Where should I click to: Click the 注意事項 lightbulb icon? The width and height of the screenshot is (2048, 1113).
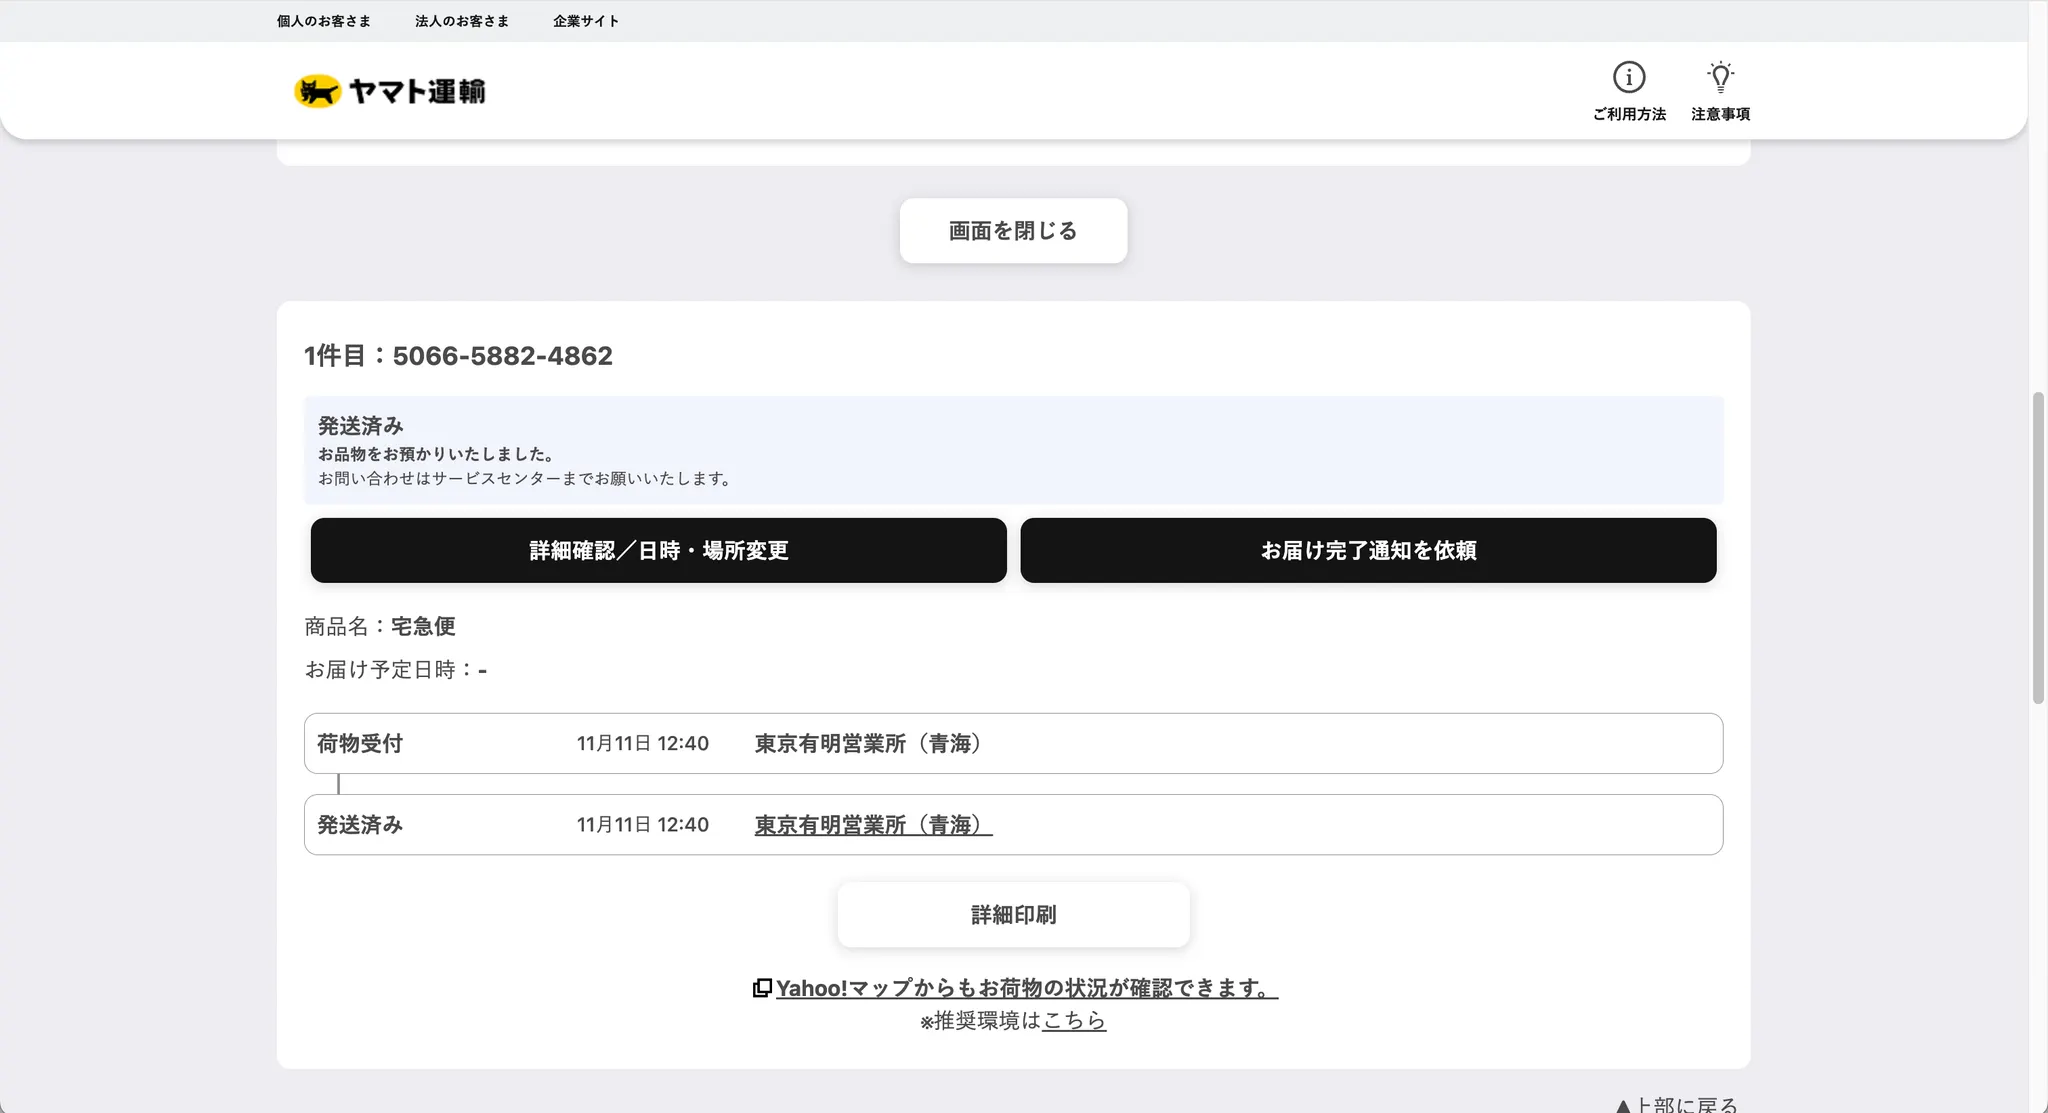[1720, 77]
